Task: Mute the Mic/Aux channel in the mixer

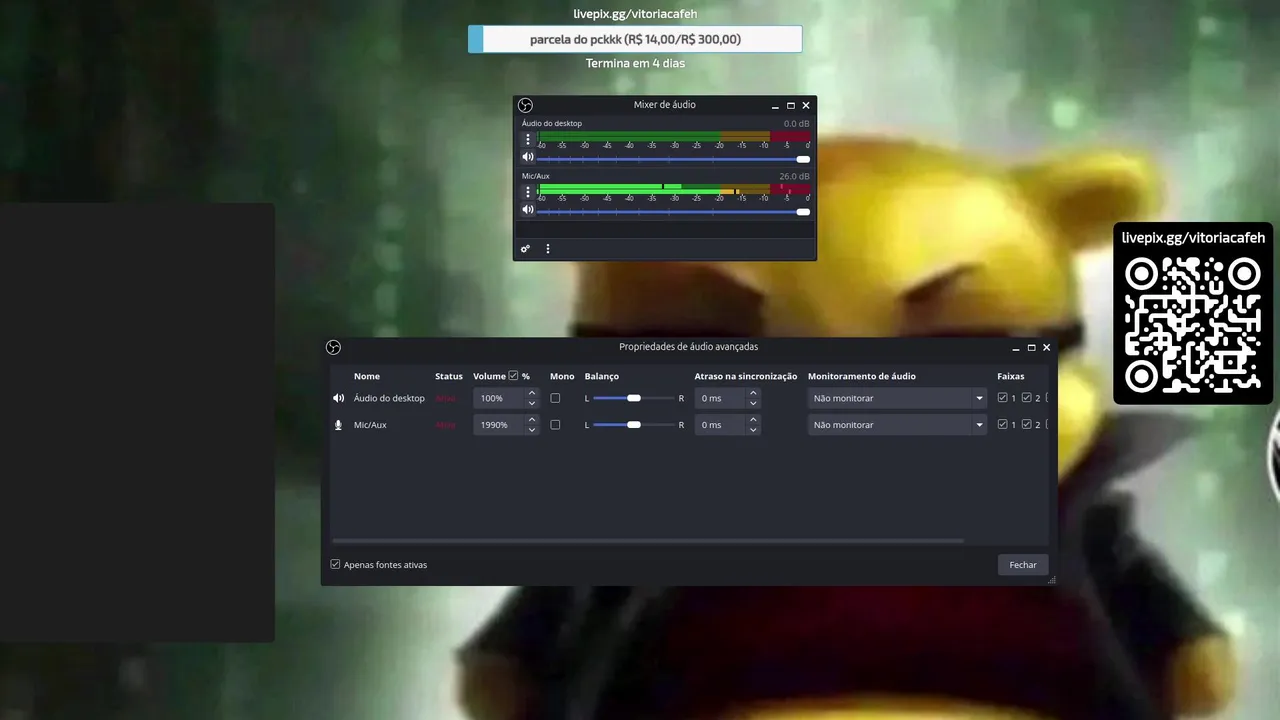Action: tap(528, 210)
